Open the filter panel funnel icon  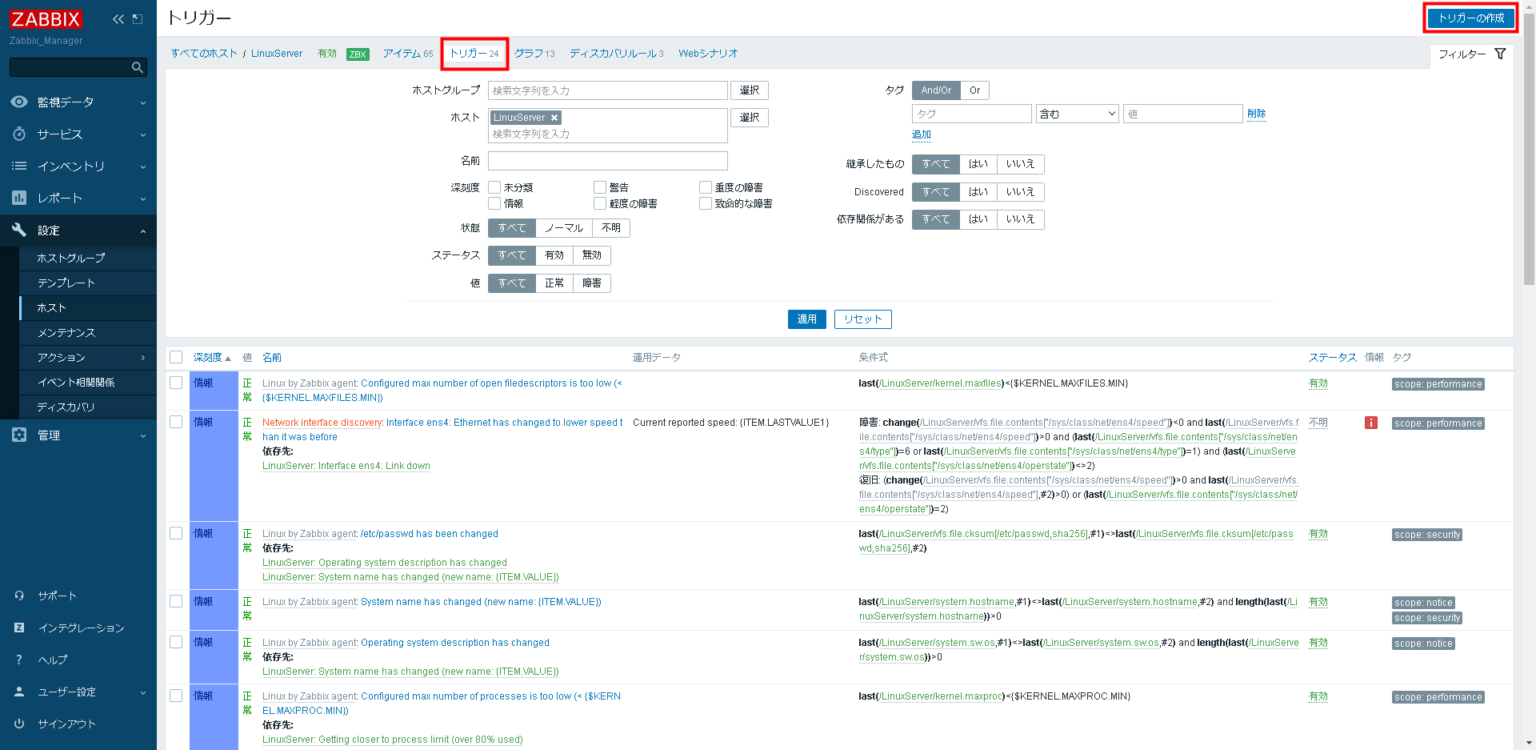pyautogui.click(x=1500, y=54)
